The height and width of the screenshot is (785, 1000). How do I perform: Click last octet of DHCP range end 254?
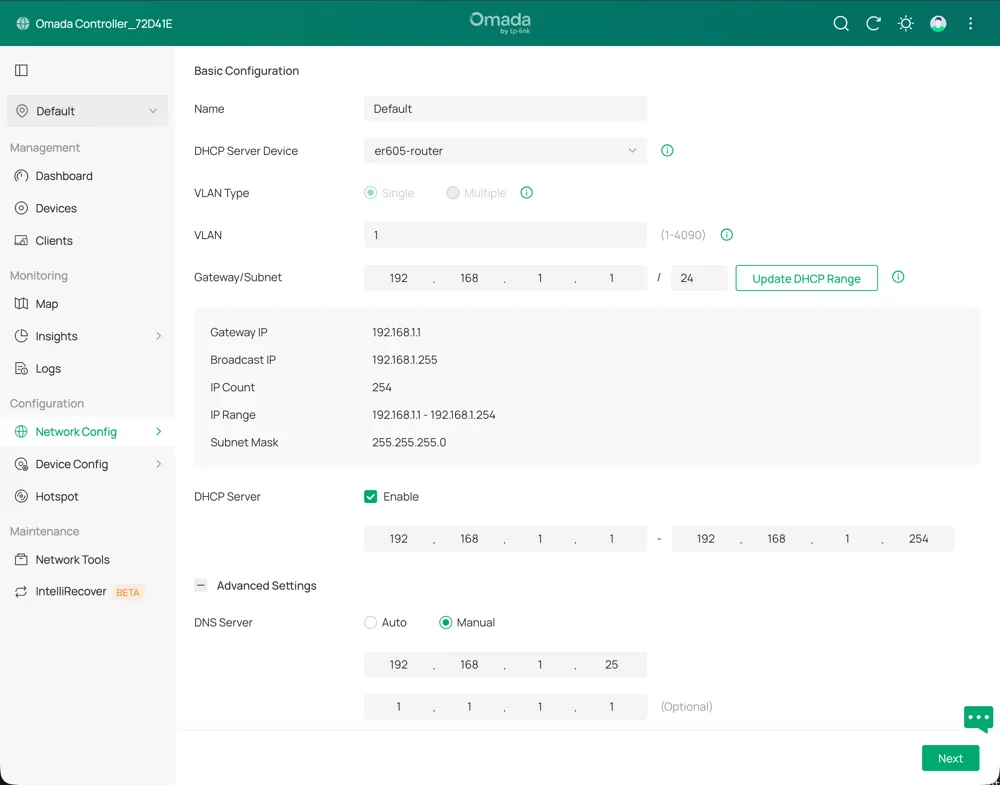pyautogui.click(x=918, y=539)
